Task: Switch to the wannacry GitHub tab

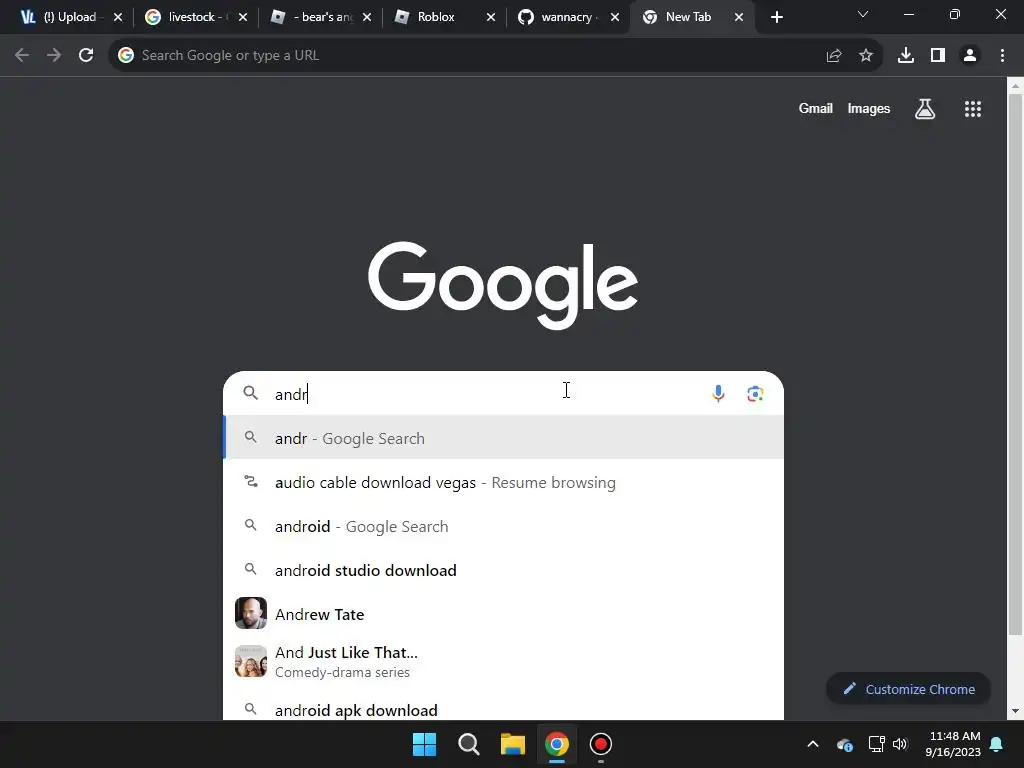Action: tap(565, 17)
